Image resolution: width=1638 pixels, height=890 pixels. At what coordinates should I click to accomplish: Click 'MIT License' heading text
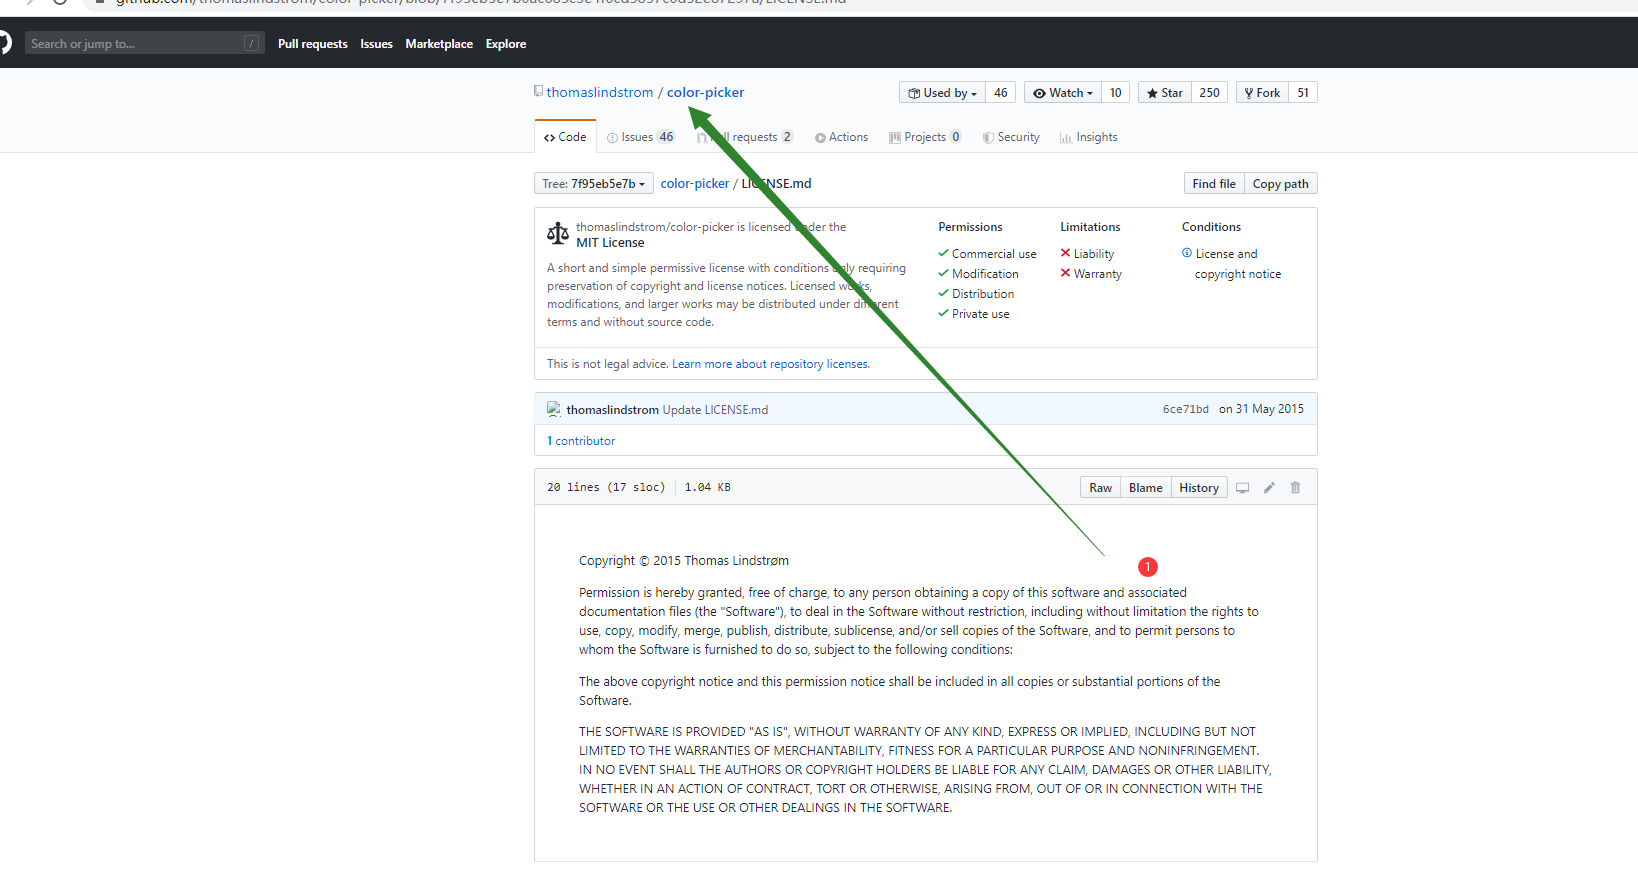click(610, 243)
